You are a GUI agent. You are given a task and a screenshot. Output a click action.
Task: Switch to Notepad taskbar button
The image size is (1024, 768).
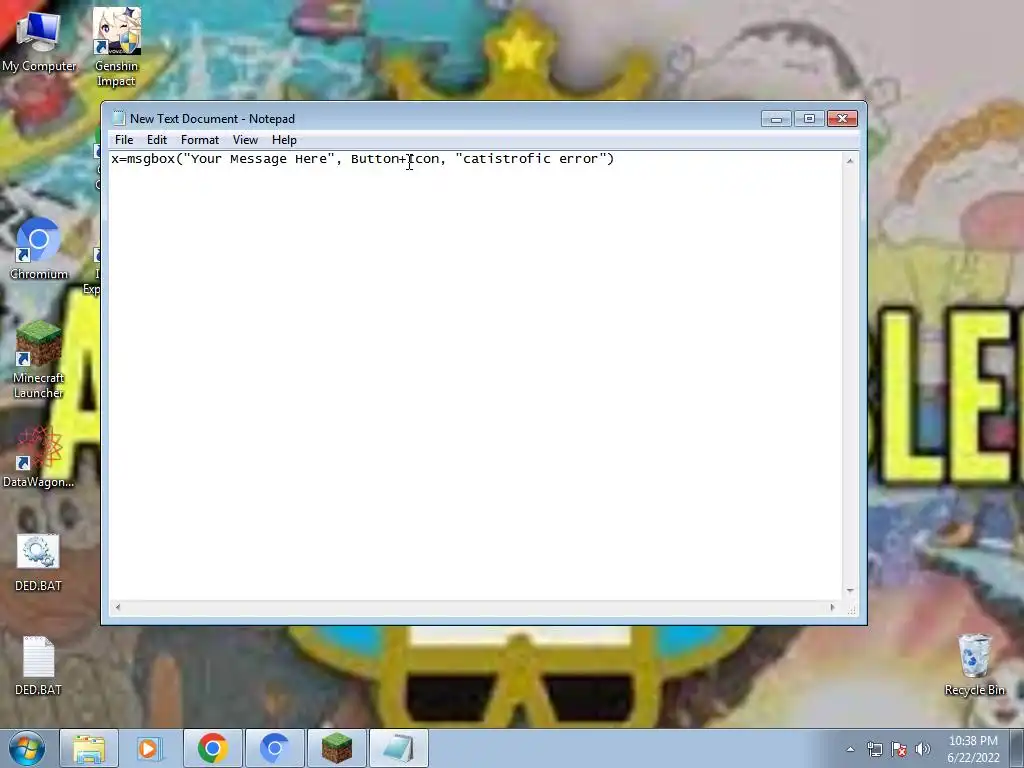point(399,748)
